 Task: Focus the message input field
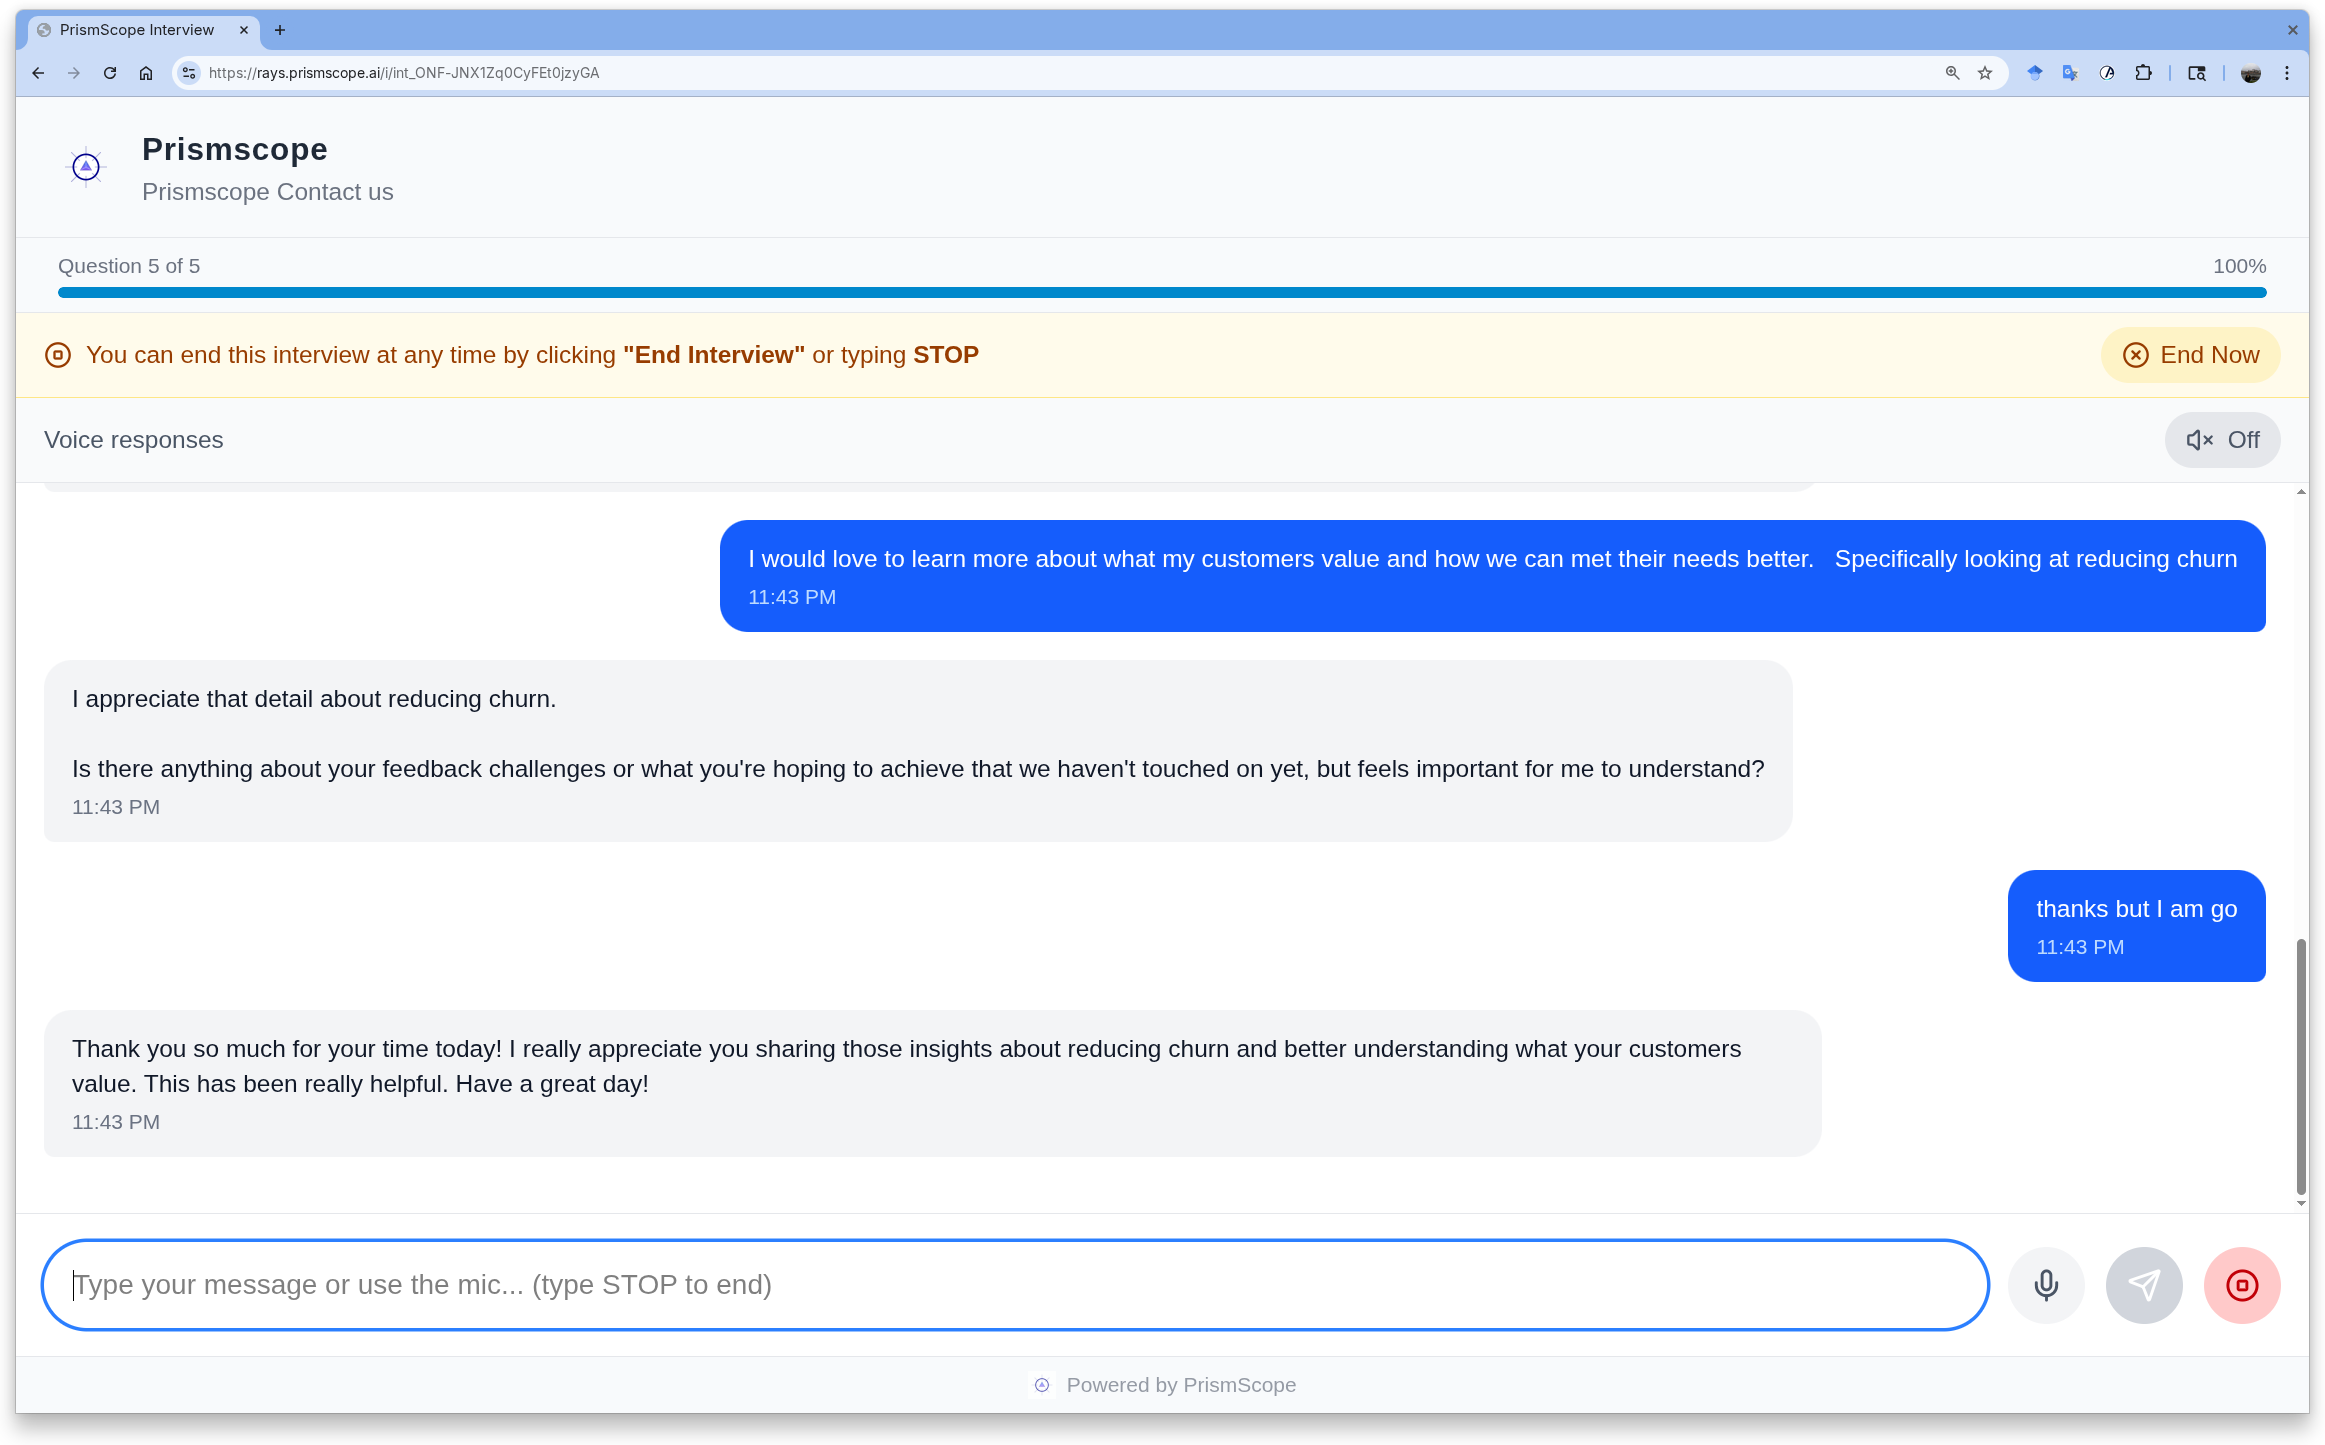1015,1285
